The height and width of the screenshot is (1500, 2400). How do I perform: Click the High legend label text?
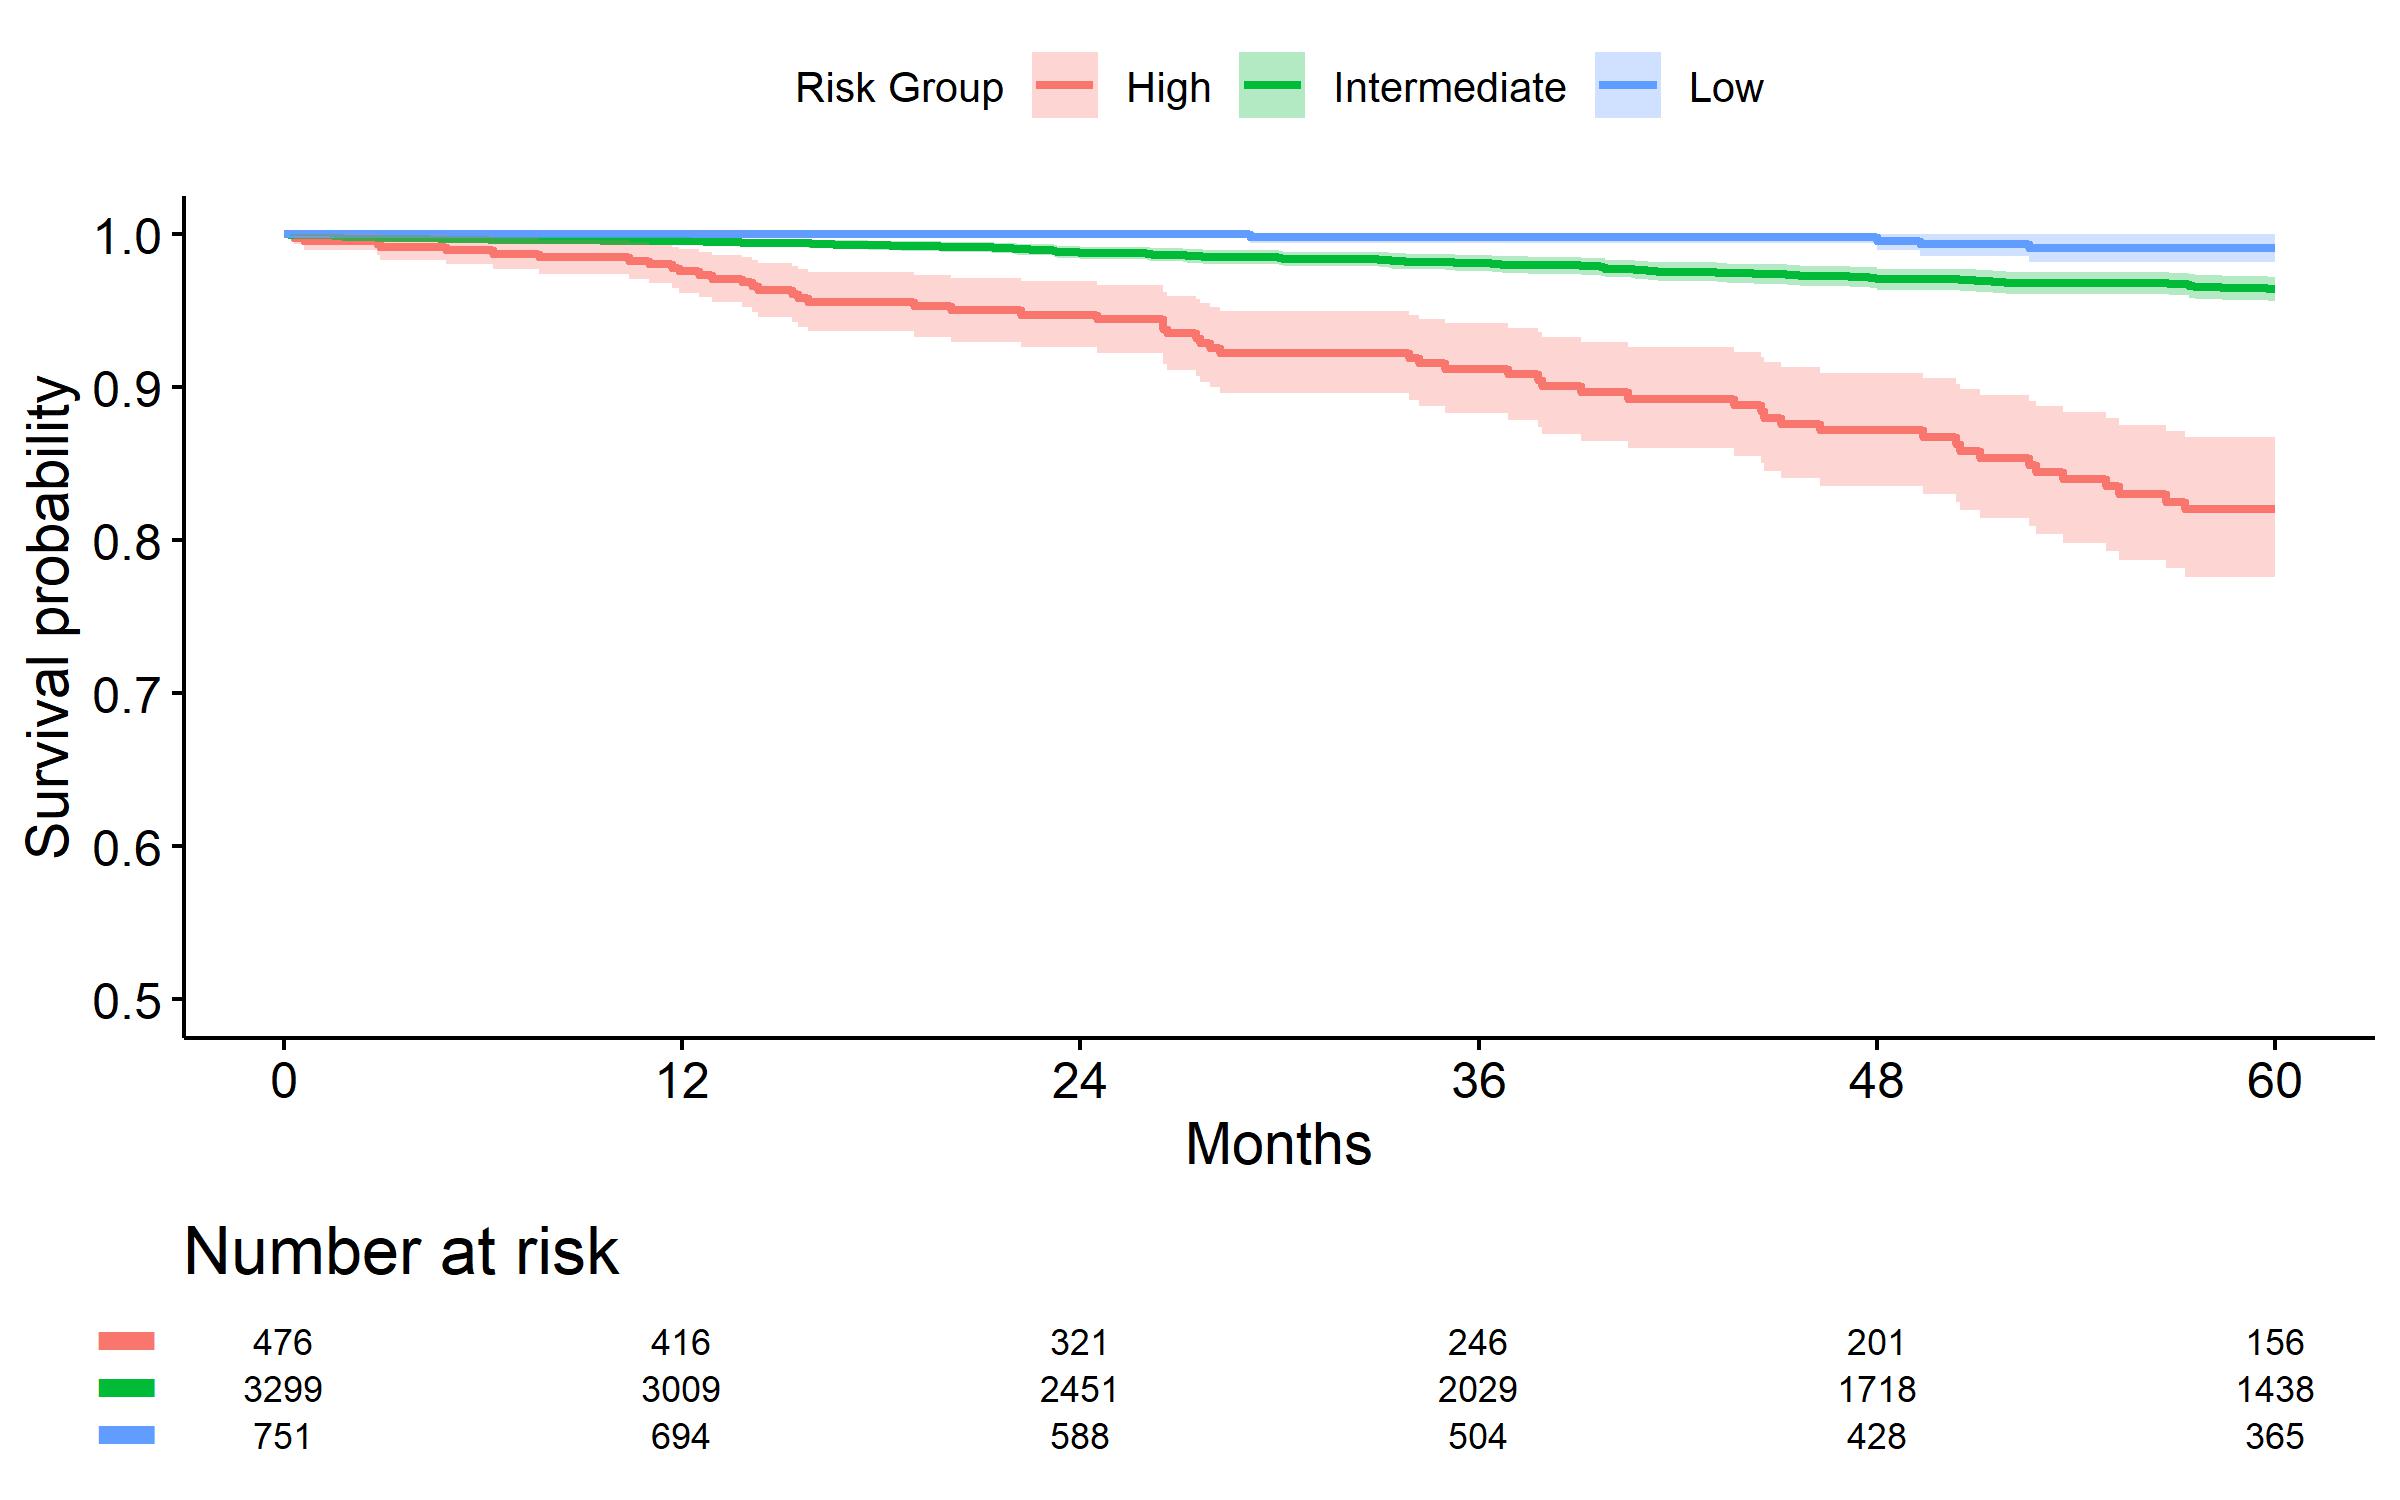1168,88
